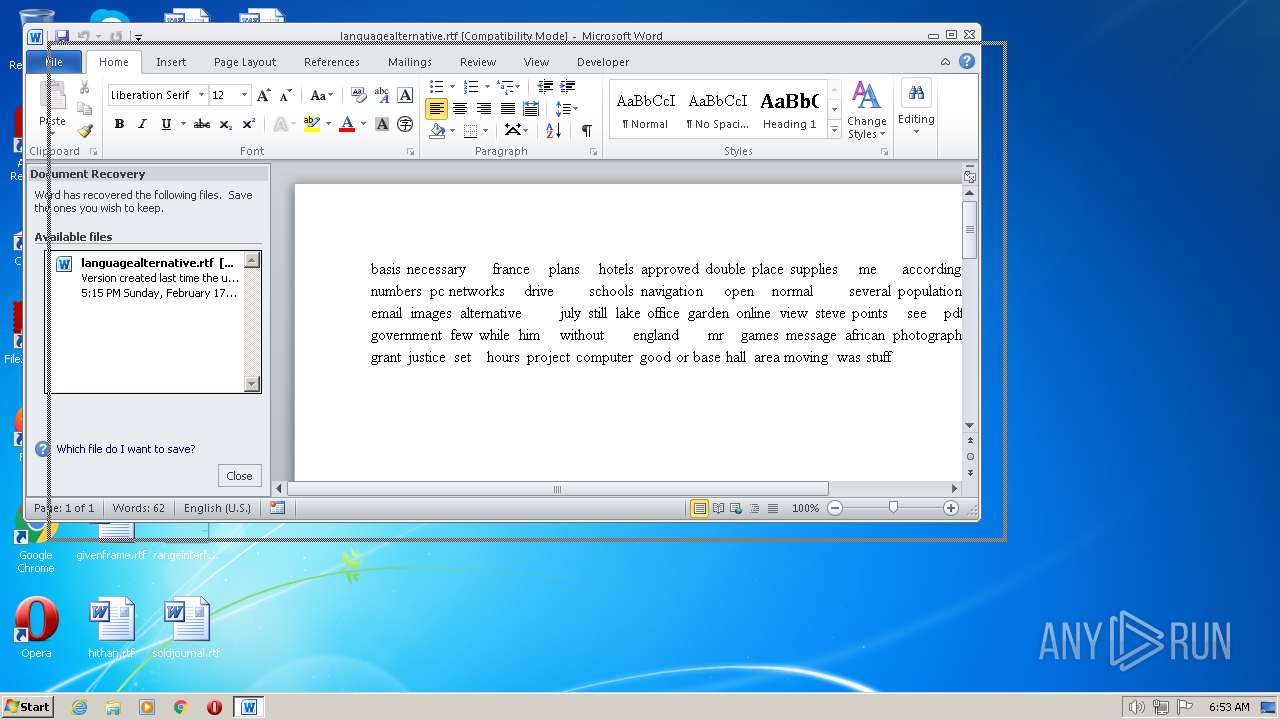Switch to the Insert tab
Screen dimensions: 1280x720
[x=171, y=62]
